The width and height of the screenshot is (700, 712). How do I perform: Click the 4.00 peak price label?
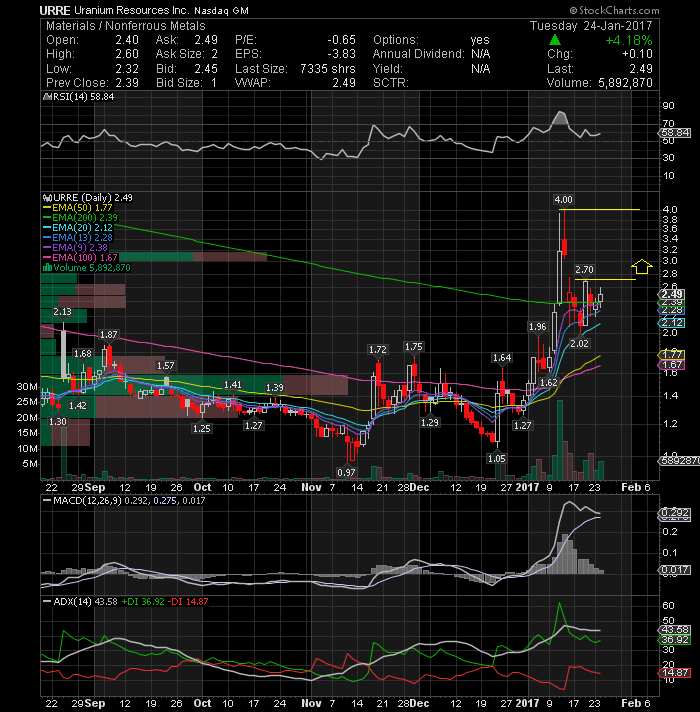pyautogui.click(x=563, y=199)
